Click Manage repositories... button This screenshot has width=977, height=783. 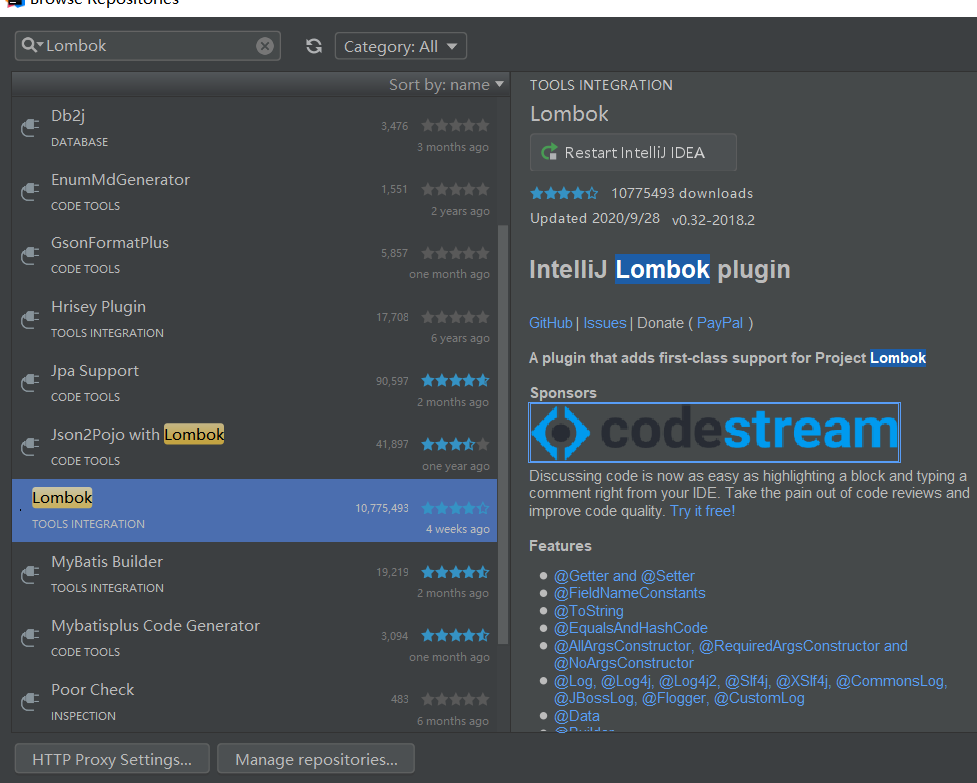(x=316, y=759)
